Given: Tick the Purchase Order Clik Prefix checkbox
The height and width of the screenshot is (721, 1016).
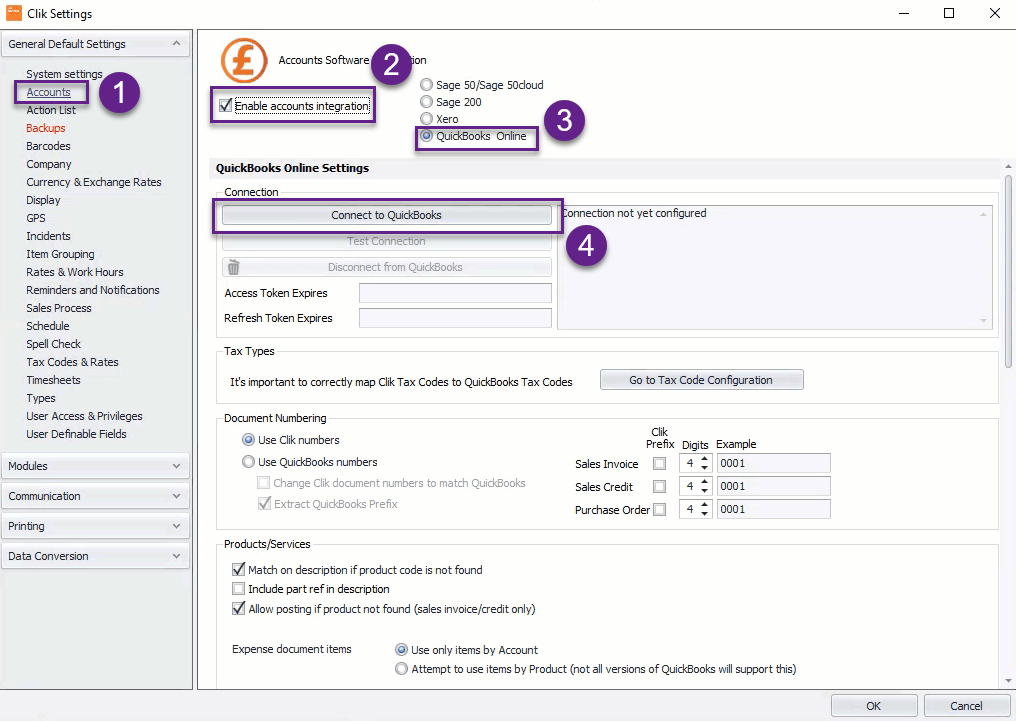Looking at the screenshot, I should 660,510.
